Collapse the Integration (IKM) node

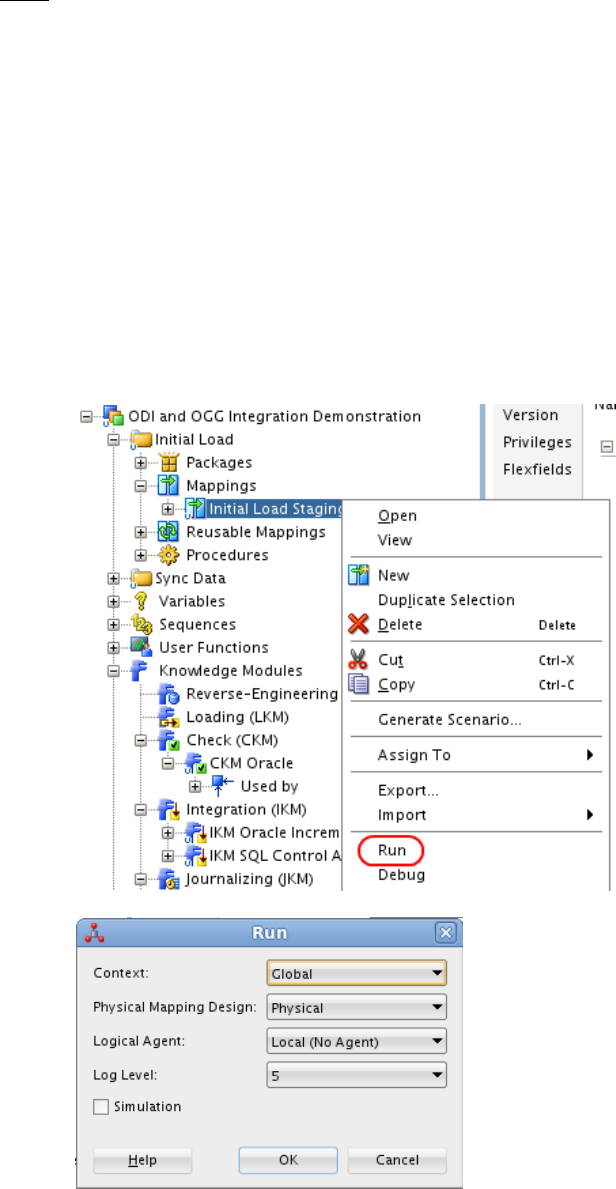(x=140, y=811)
